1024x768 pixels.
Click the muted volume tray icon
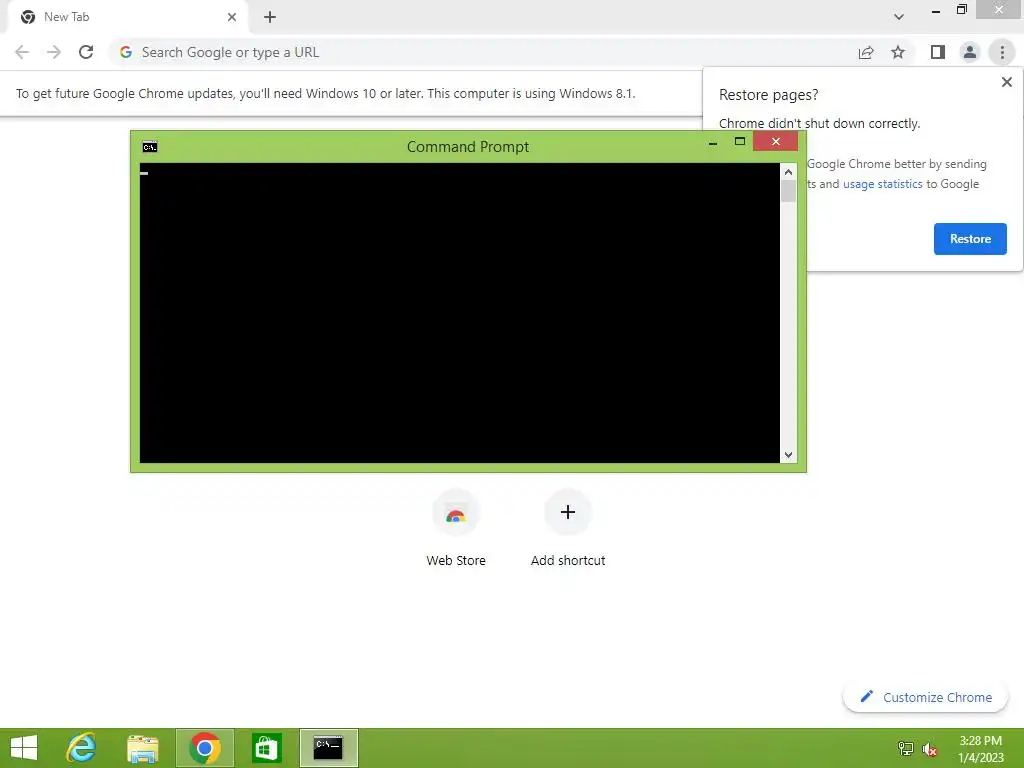[x=929, y=748]
